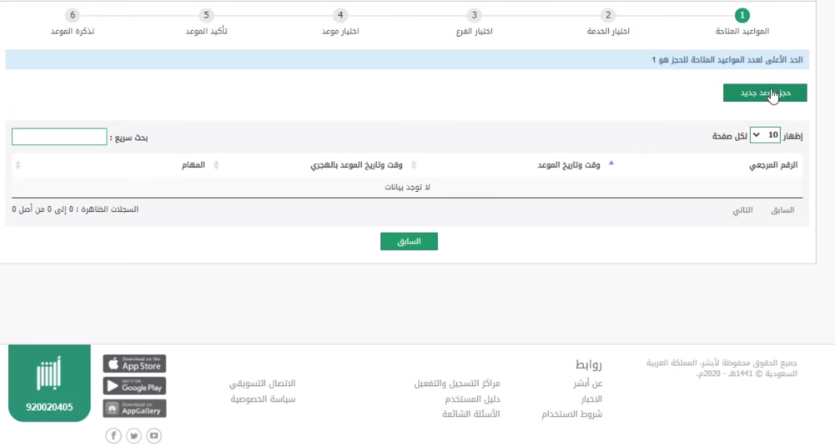Screen dimensions: 835x447
Task: Click the App Store download badge
Action: click(x=134, y=364)
